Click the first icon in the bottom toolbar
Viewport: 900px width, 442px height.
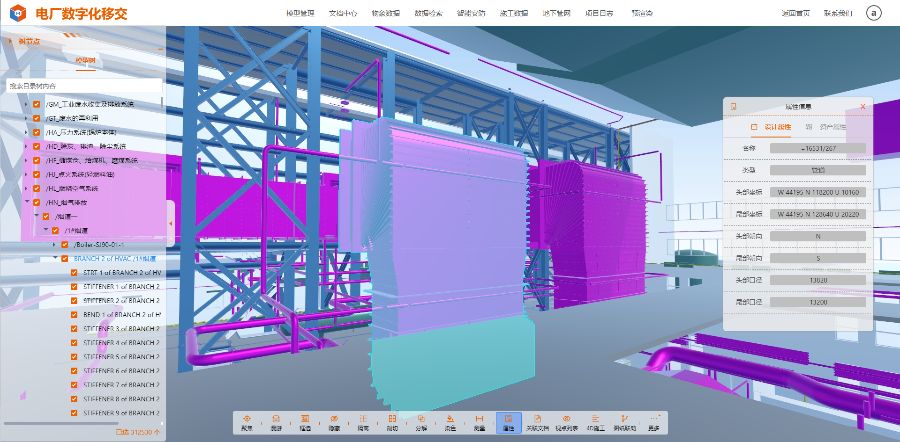click(x=246, y=422)
